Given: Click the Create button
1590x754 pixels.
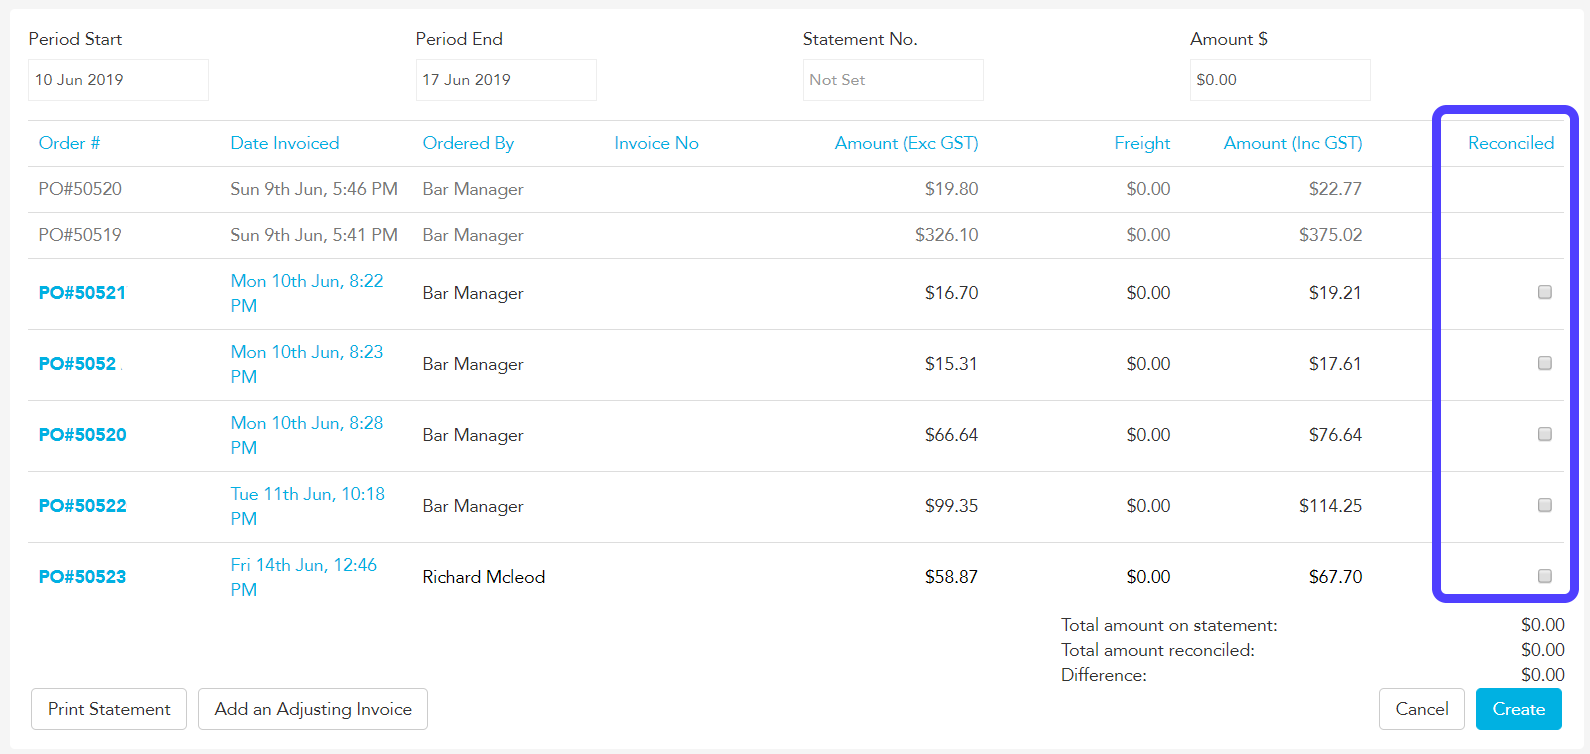Looking at the screenshot, I should click(x=1518, y=709).
